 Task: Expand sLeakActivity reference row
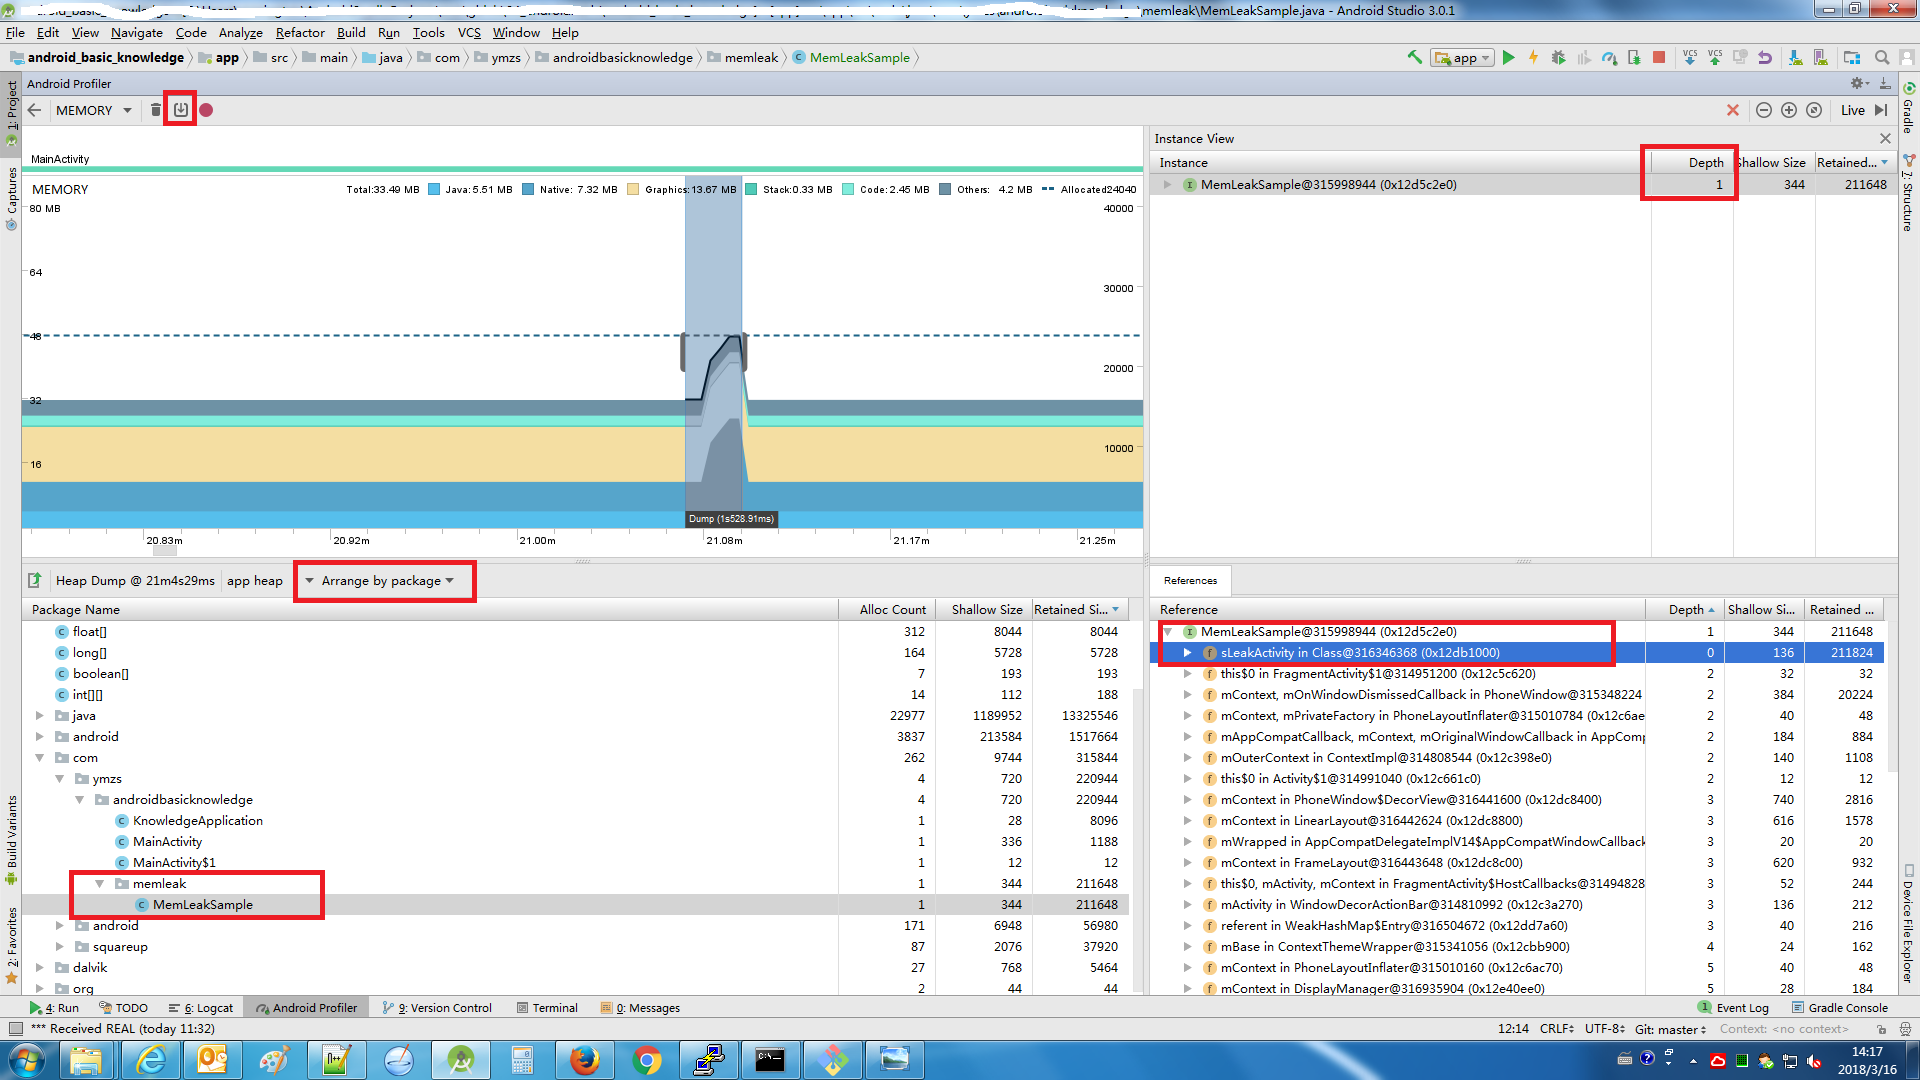pos(1187,653)
